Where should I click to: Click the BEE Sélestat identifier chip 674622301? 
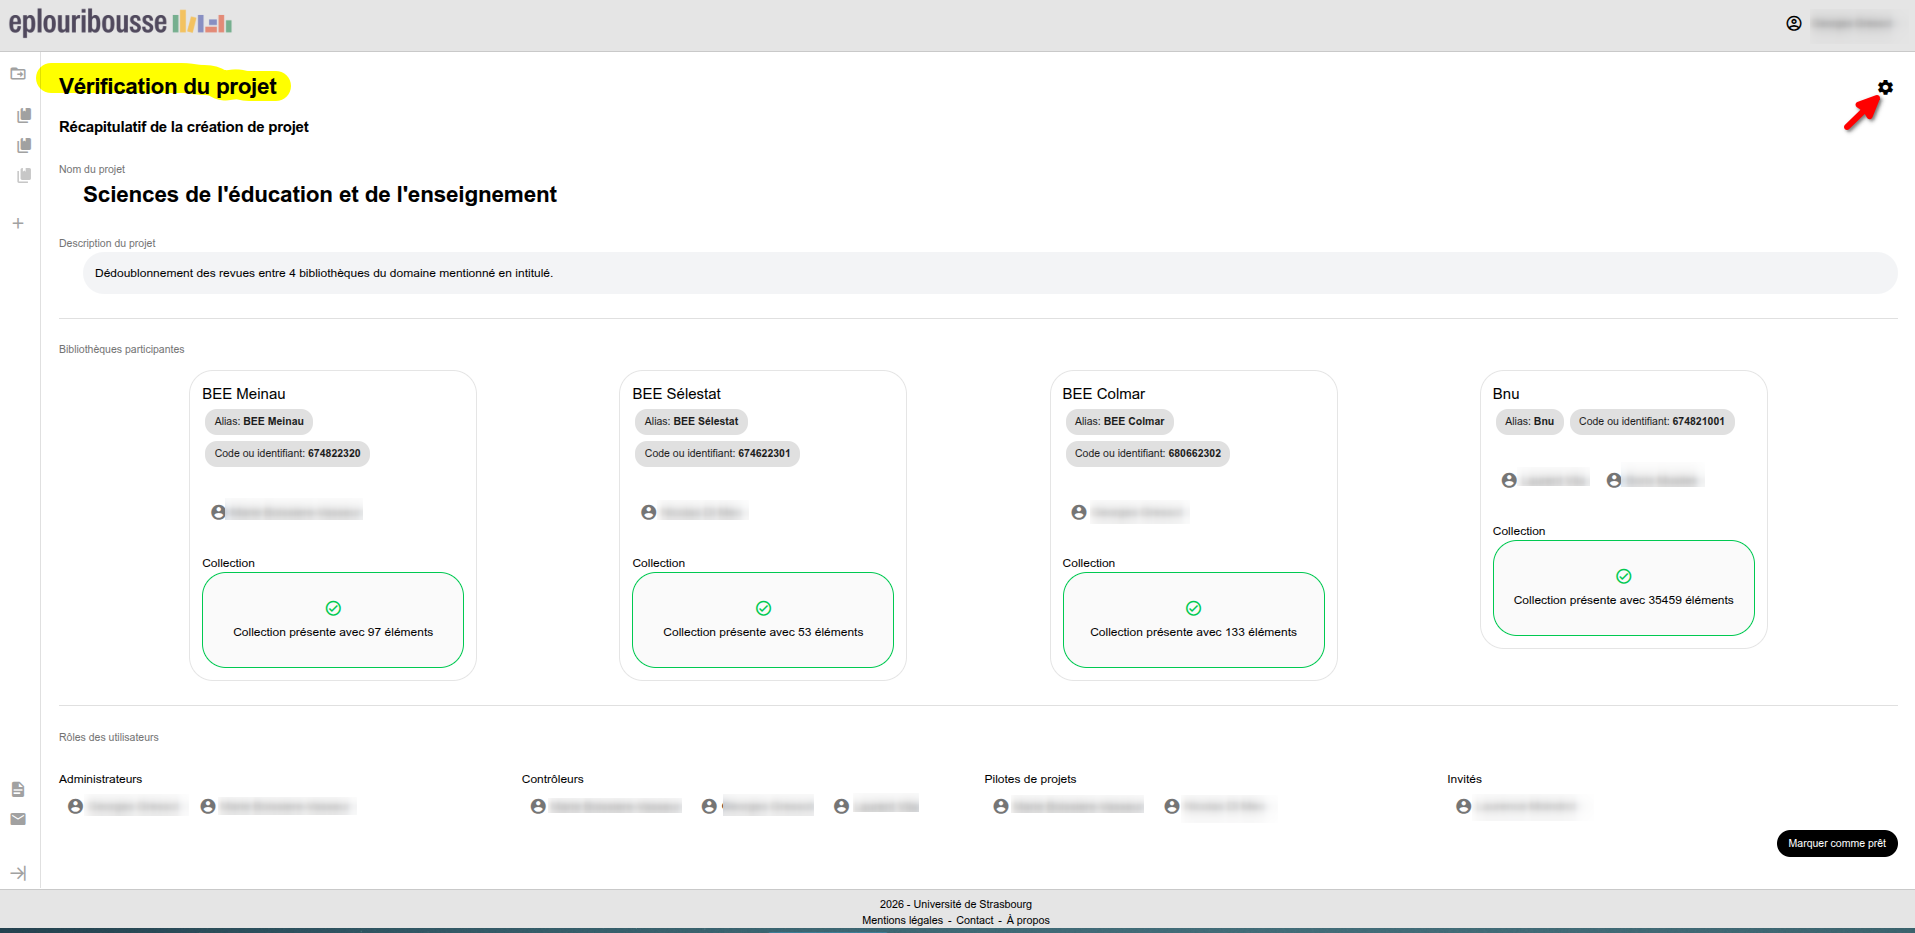(717, 454)
